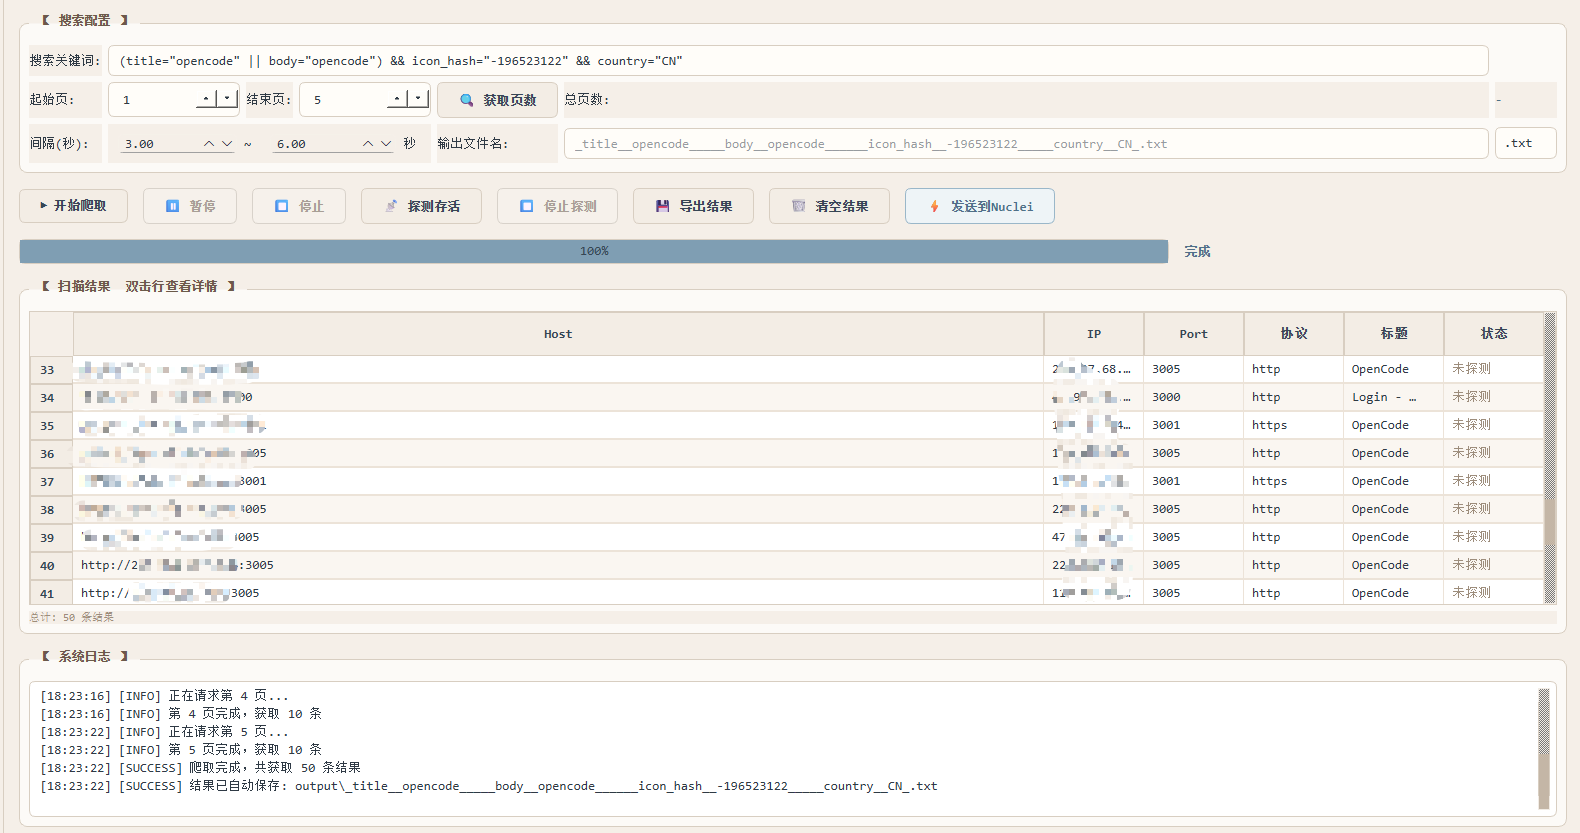Raise the minimum interval 3.00 with up chevron
This screenshot has width=1580, height=833.
pos(209,144)
